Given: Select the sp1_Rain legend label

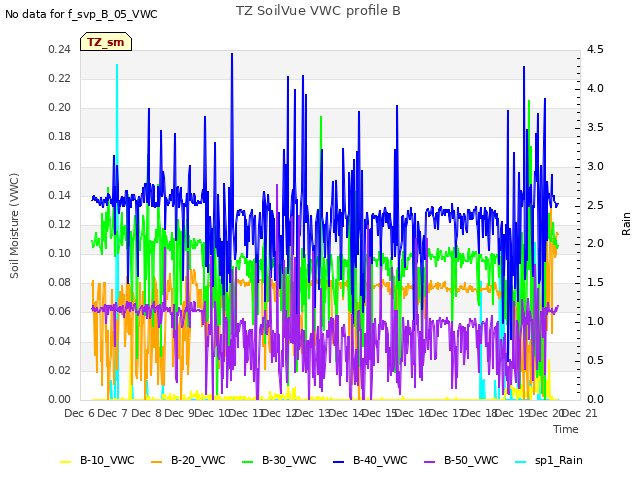Looking at the screenshot, I should coord(558,460).
